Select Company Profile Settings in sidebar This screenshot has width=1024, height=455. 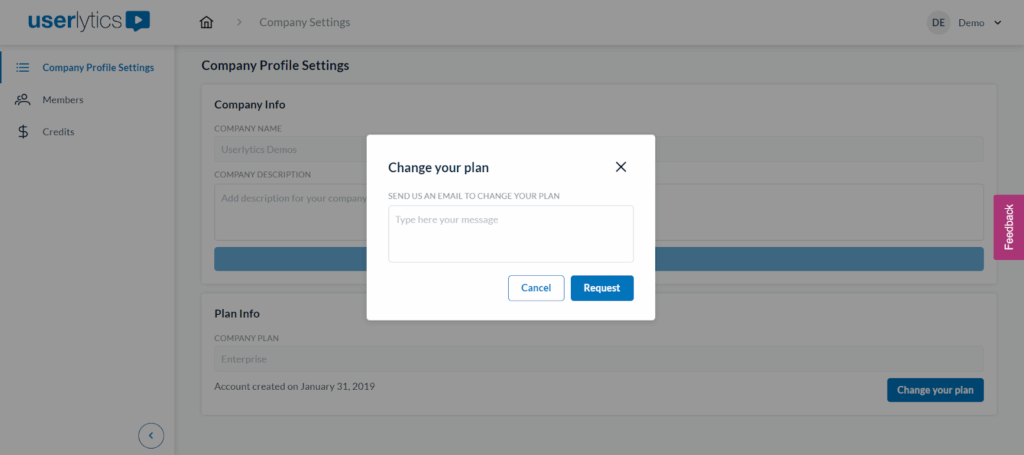(x=98, y=68)
